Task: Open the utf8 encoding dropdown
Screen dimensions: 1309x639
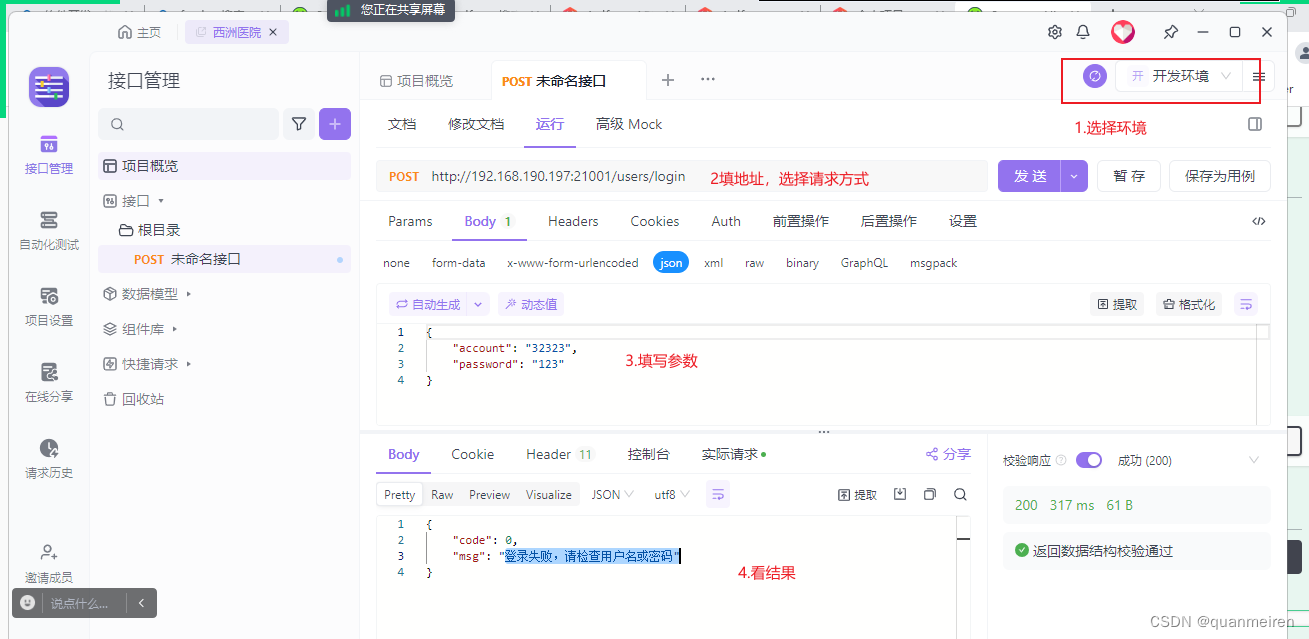Action: (672, 494)
